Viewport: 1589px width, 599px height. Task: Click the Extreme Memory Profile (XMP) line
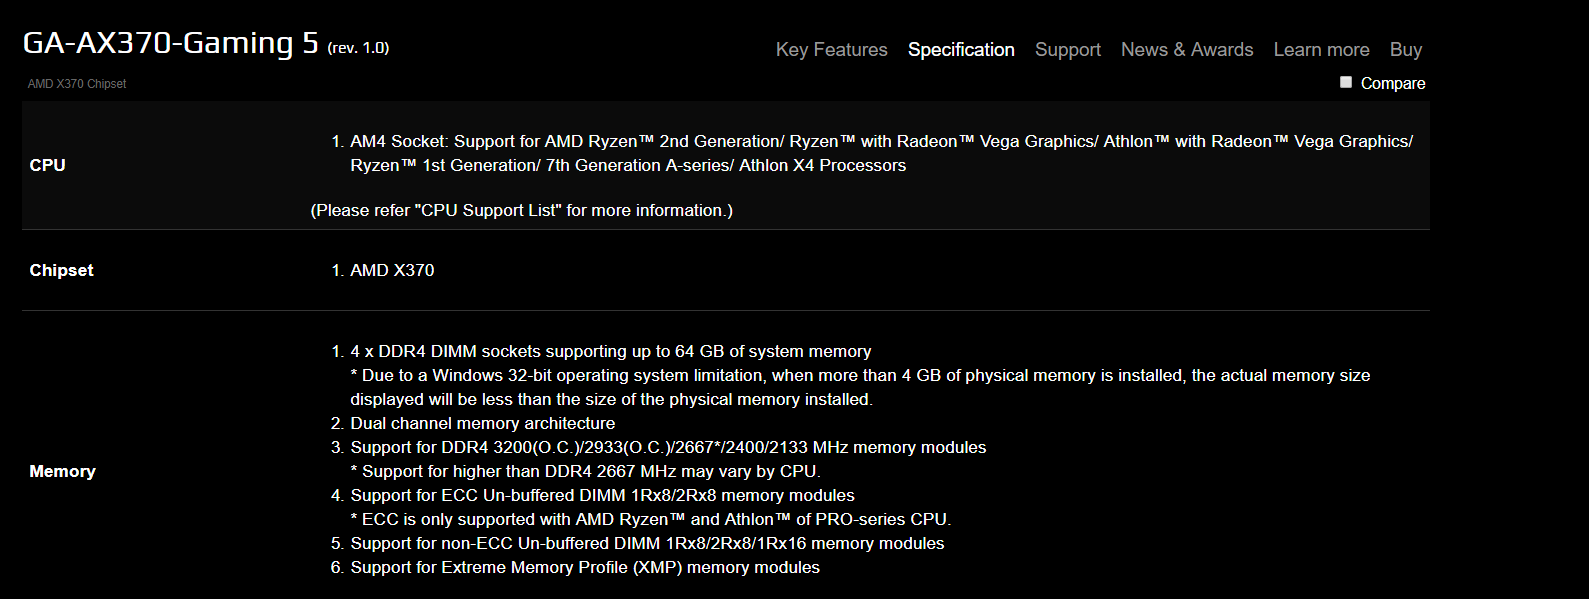(x=584, y=567)
